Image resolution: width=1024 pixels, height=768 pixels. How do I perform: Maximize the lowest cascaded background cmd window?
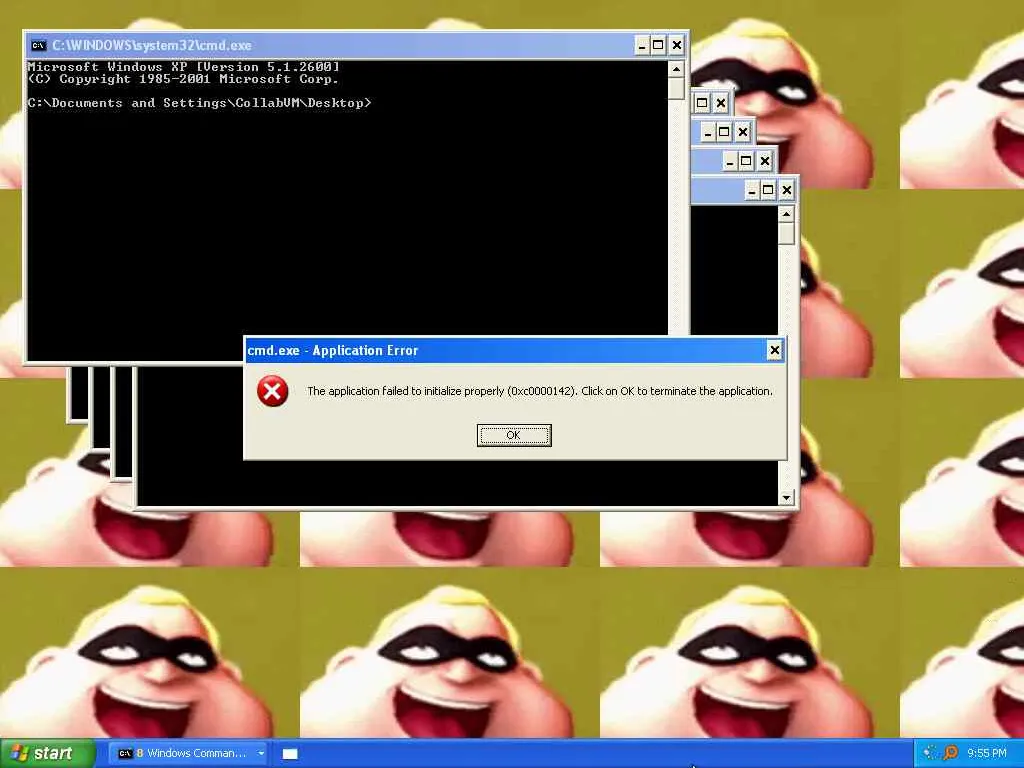[769, 191]
